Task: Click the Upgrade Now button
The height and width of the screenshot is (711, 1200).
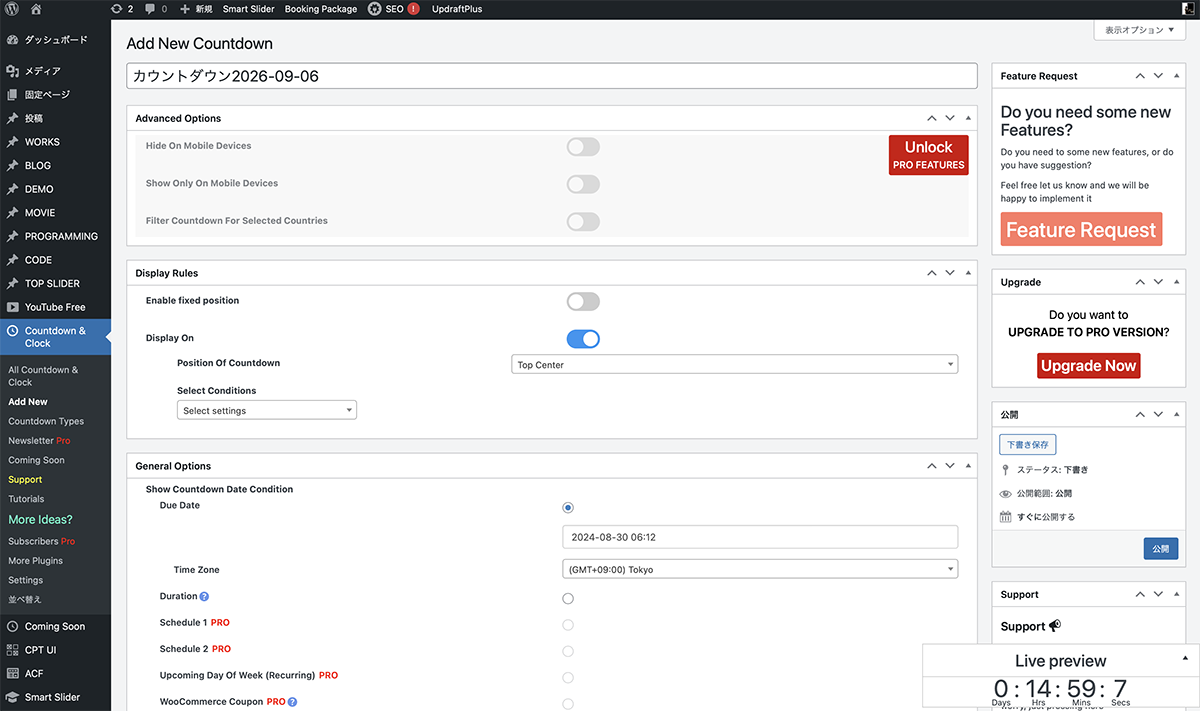Action: (1088, 366)
